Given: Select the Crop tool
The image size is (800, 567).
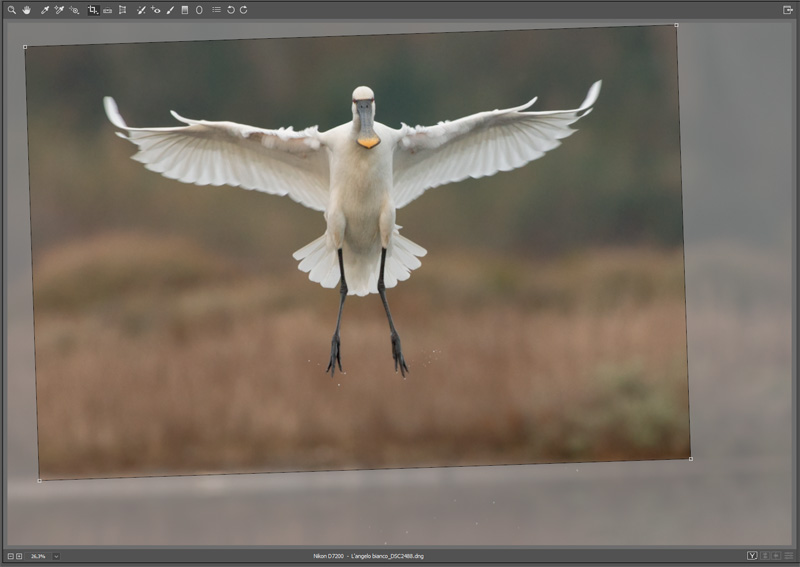Looking at the screenshot, I should (x=92, y=10).
